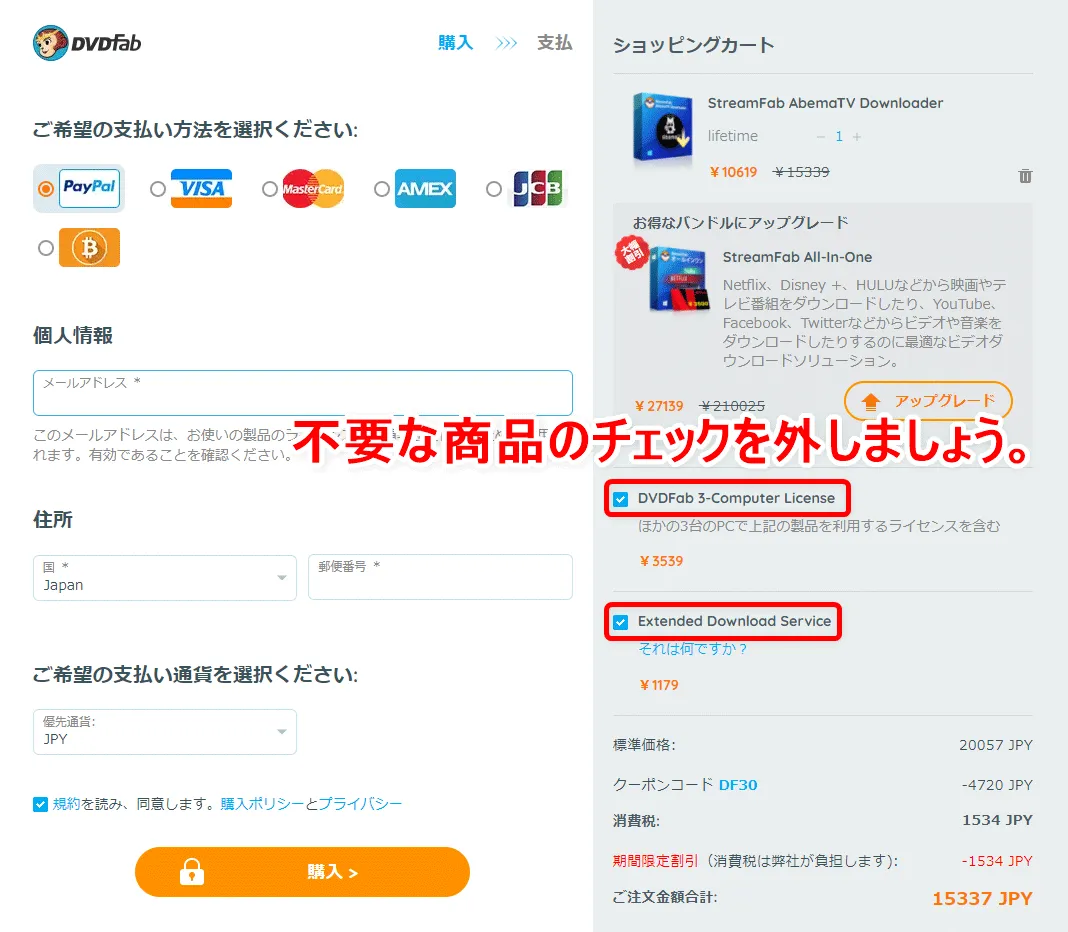Viewport: 1068px width, 932px height.
Task: Click the ショッピングカート heading
Action: [693, 45]
